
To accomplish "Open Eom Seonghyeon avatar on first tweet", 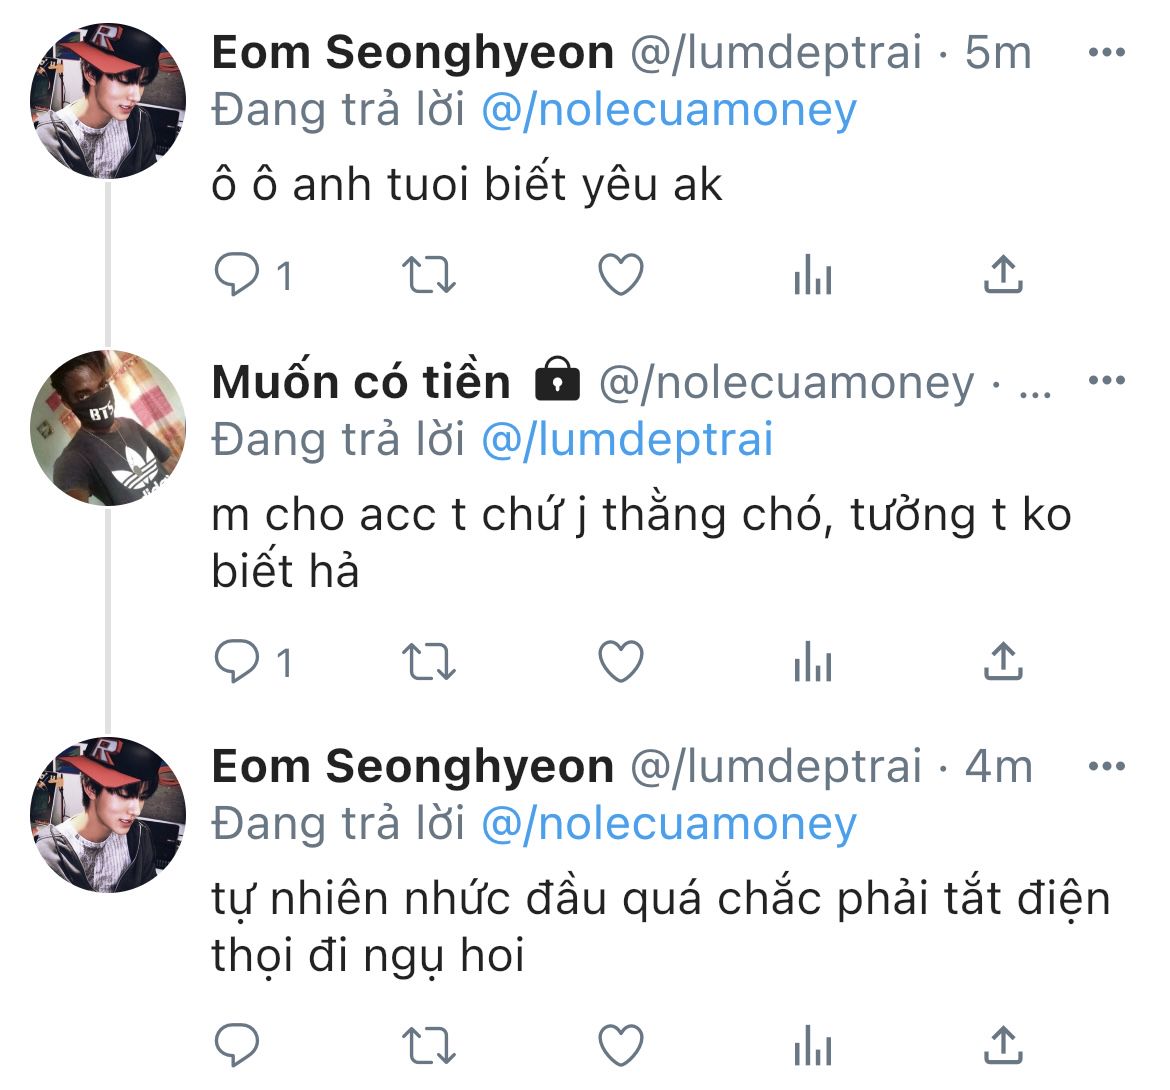I will 108,101.
